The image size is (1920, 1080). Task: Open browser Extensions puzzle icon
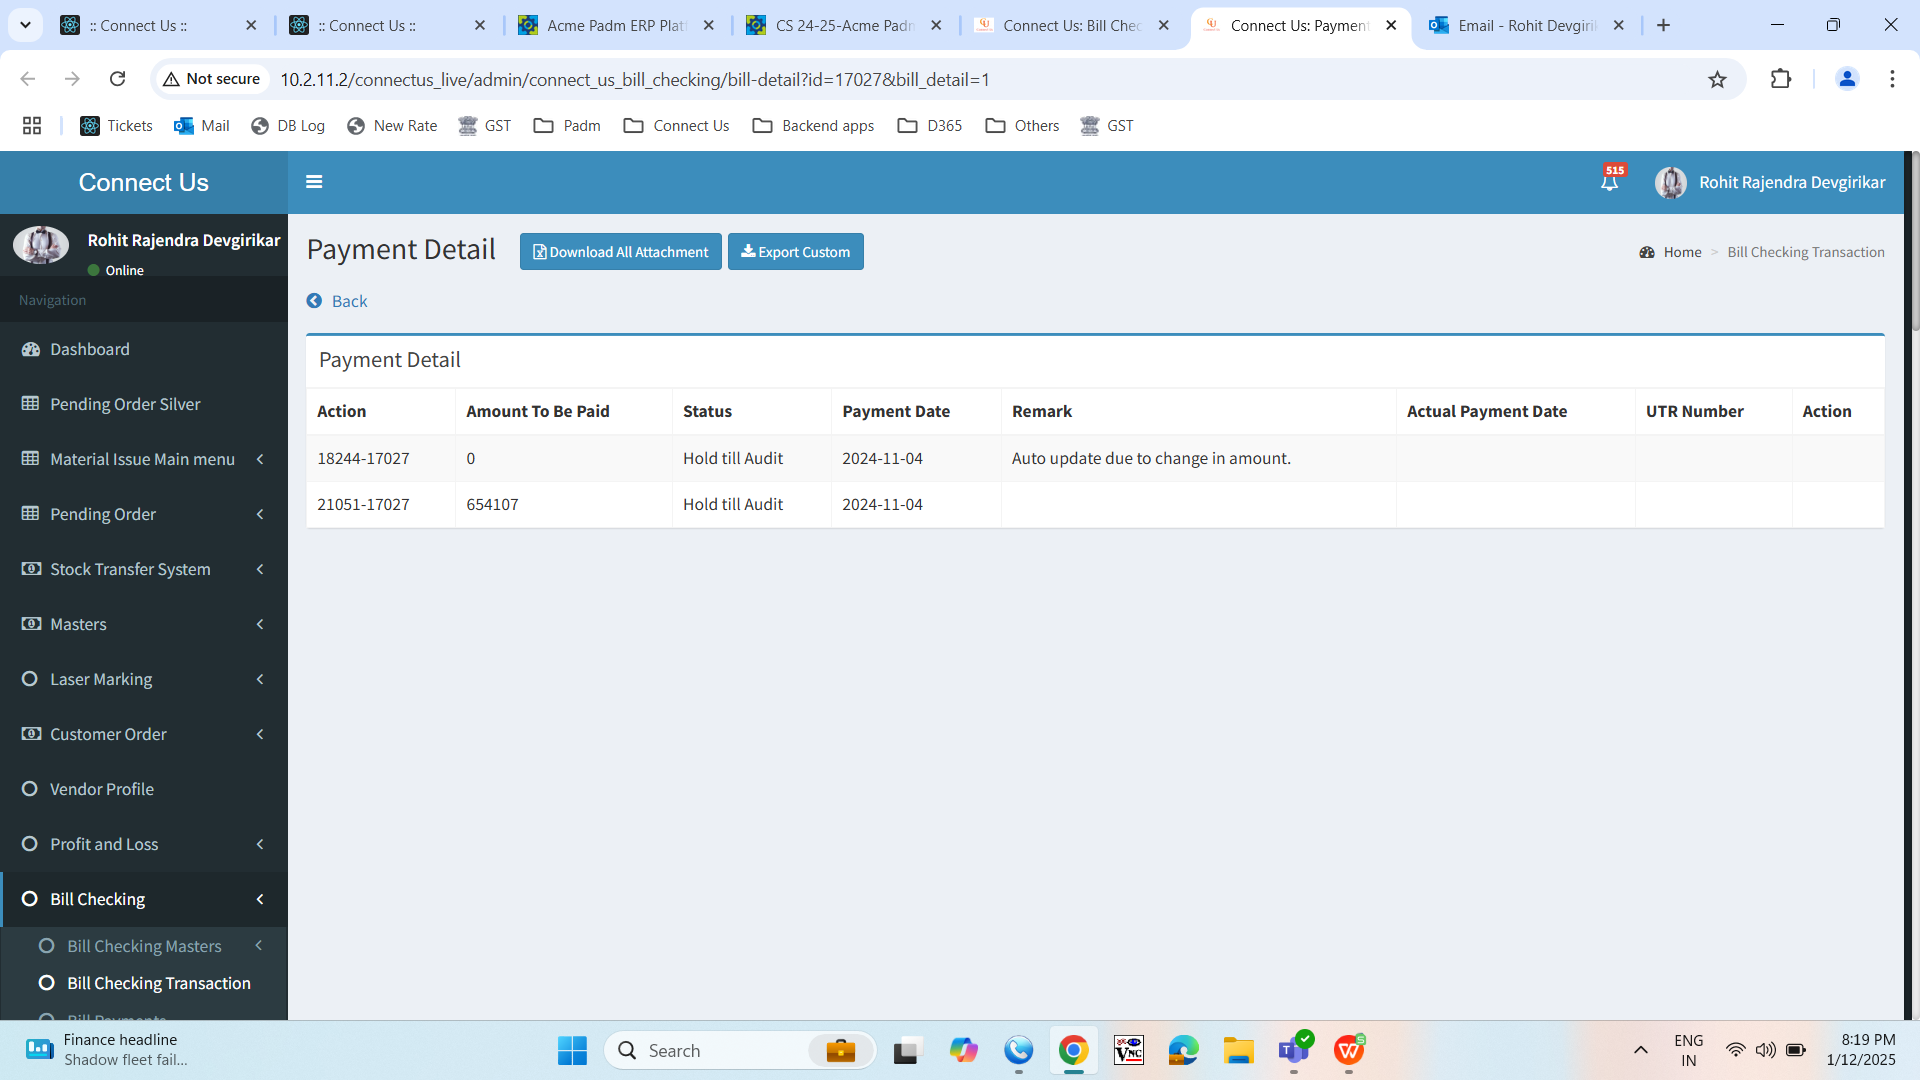(1781, 79)
